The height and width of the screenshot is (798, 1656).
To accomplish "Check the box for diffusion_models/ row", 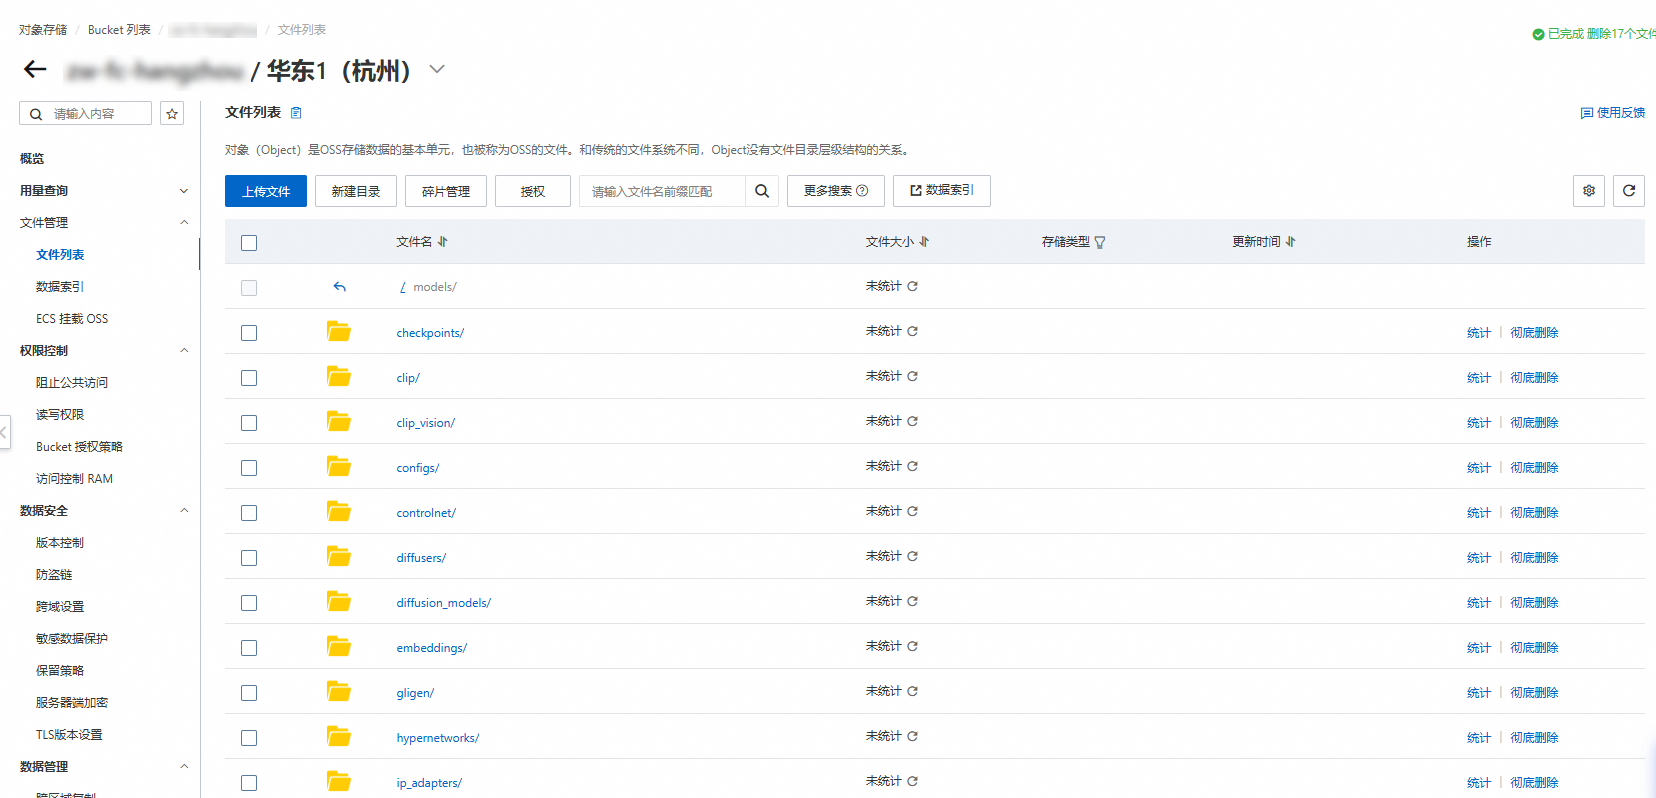I will tap(249, 603).
